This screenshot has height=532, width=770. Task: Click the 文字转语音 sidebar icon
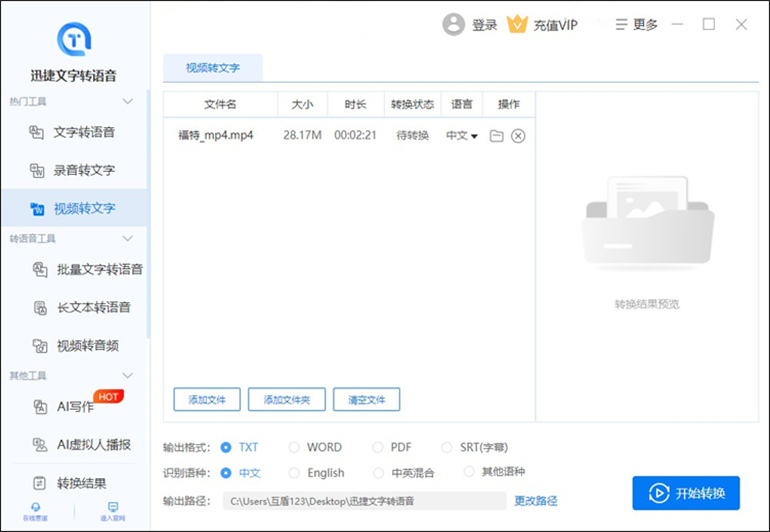(36, 132)
